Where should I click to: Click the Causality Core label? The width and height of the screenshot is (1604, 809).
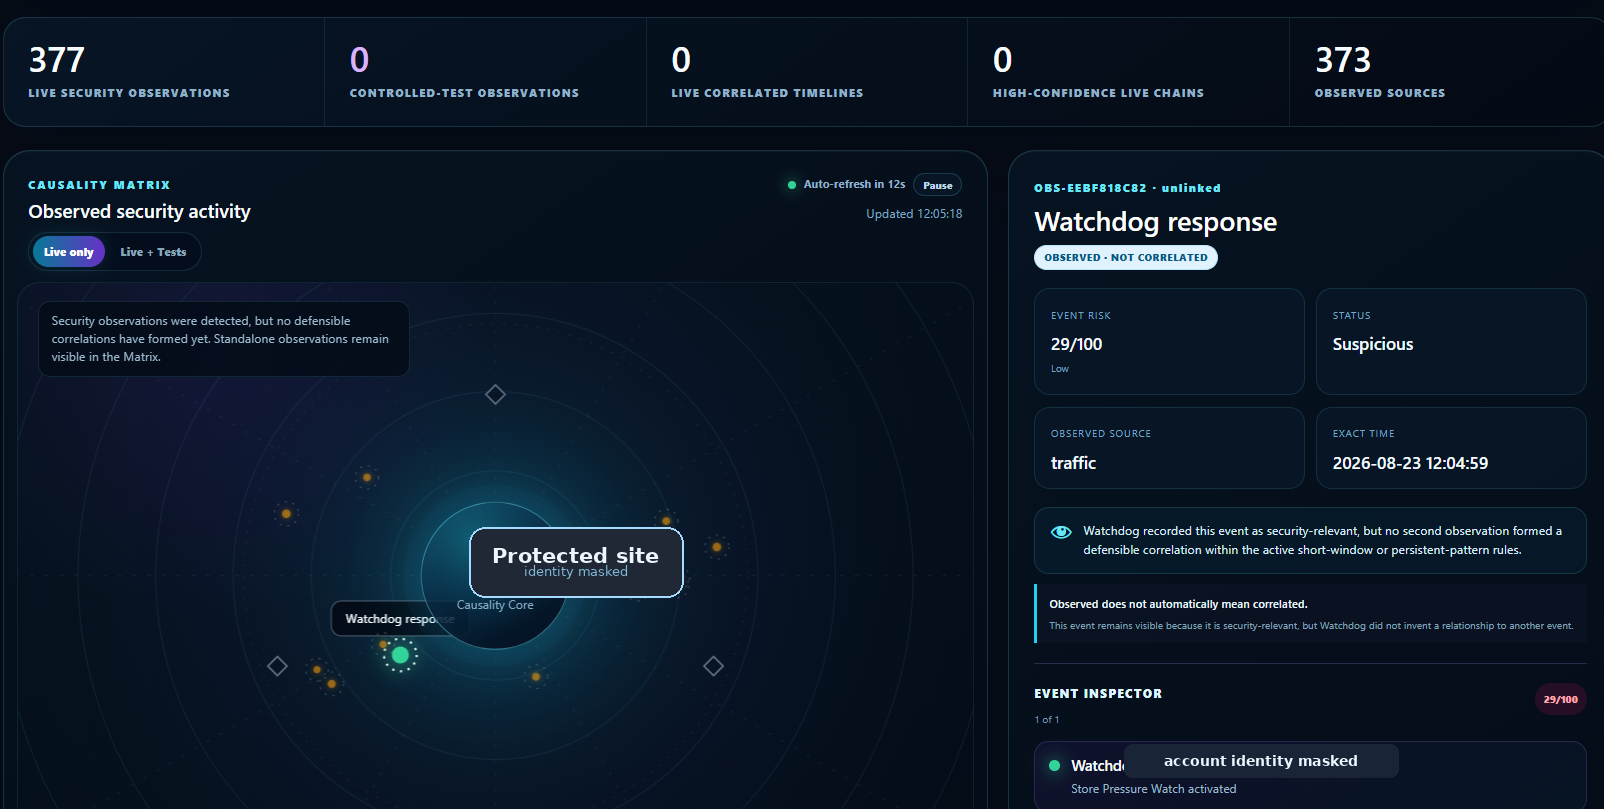click(495, 605)
